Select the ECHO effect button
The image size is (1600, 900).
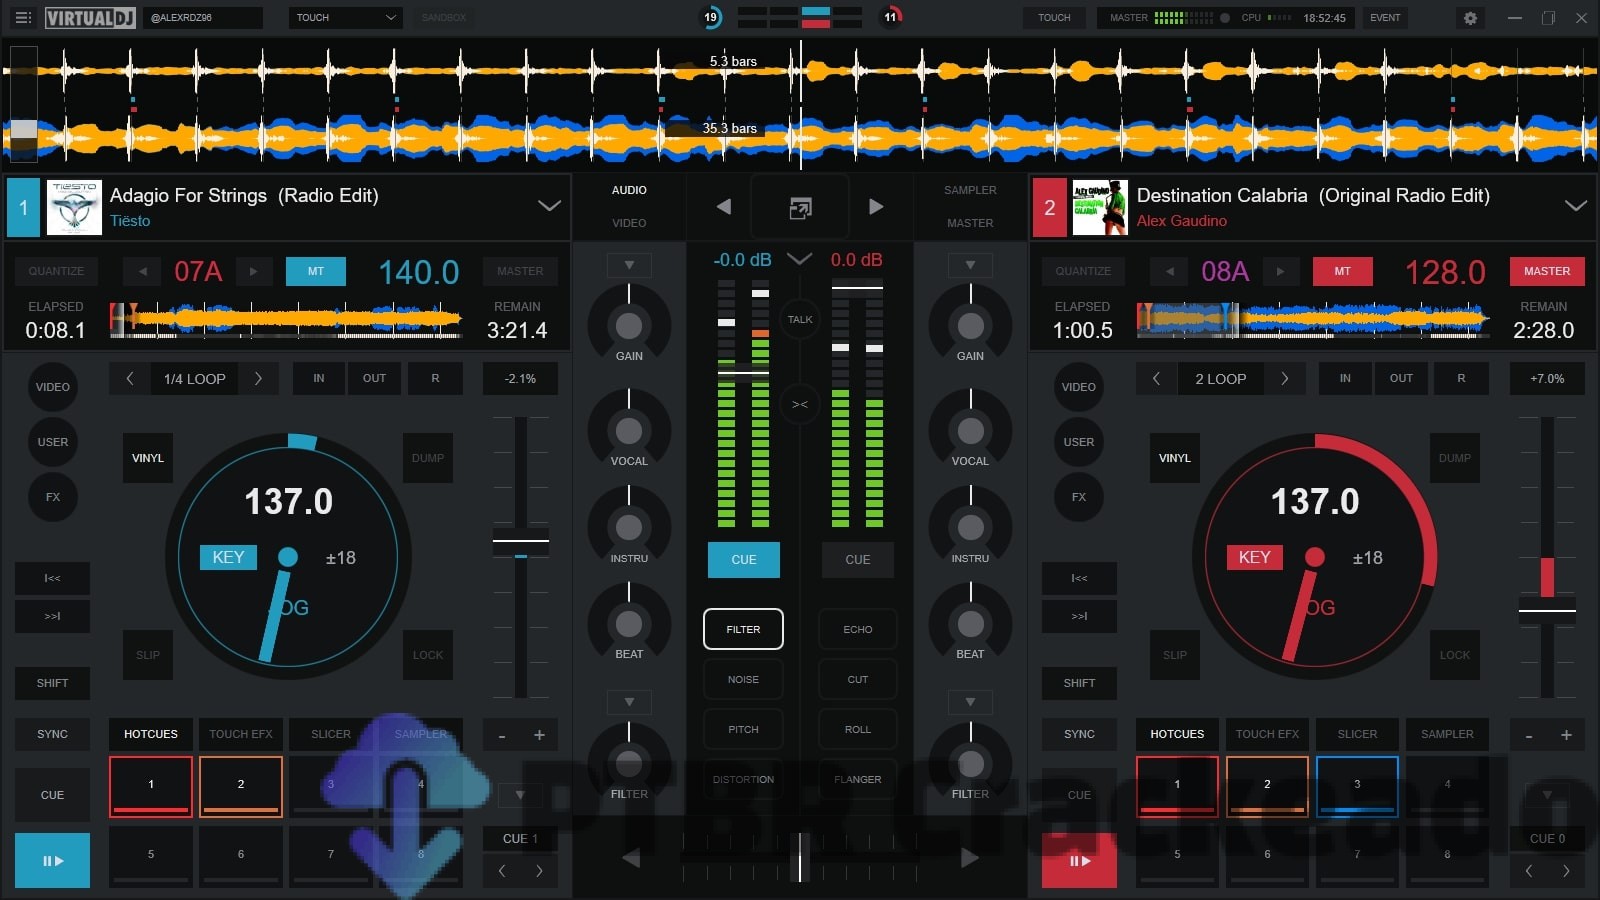[858, 629]
